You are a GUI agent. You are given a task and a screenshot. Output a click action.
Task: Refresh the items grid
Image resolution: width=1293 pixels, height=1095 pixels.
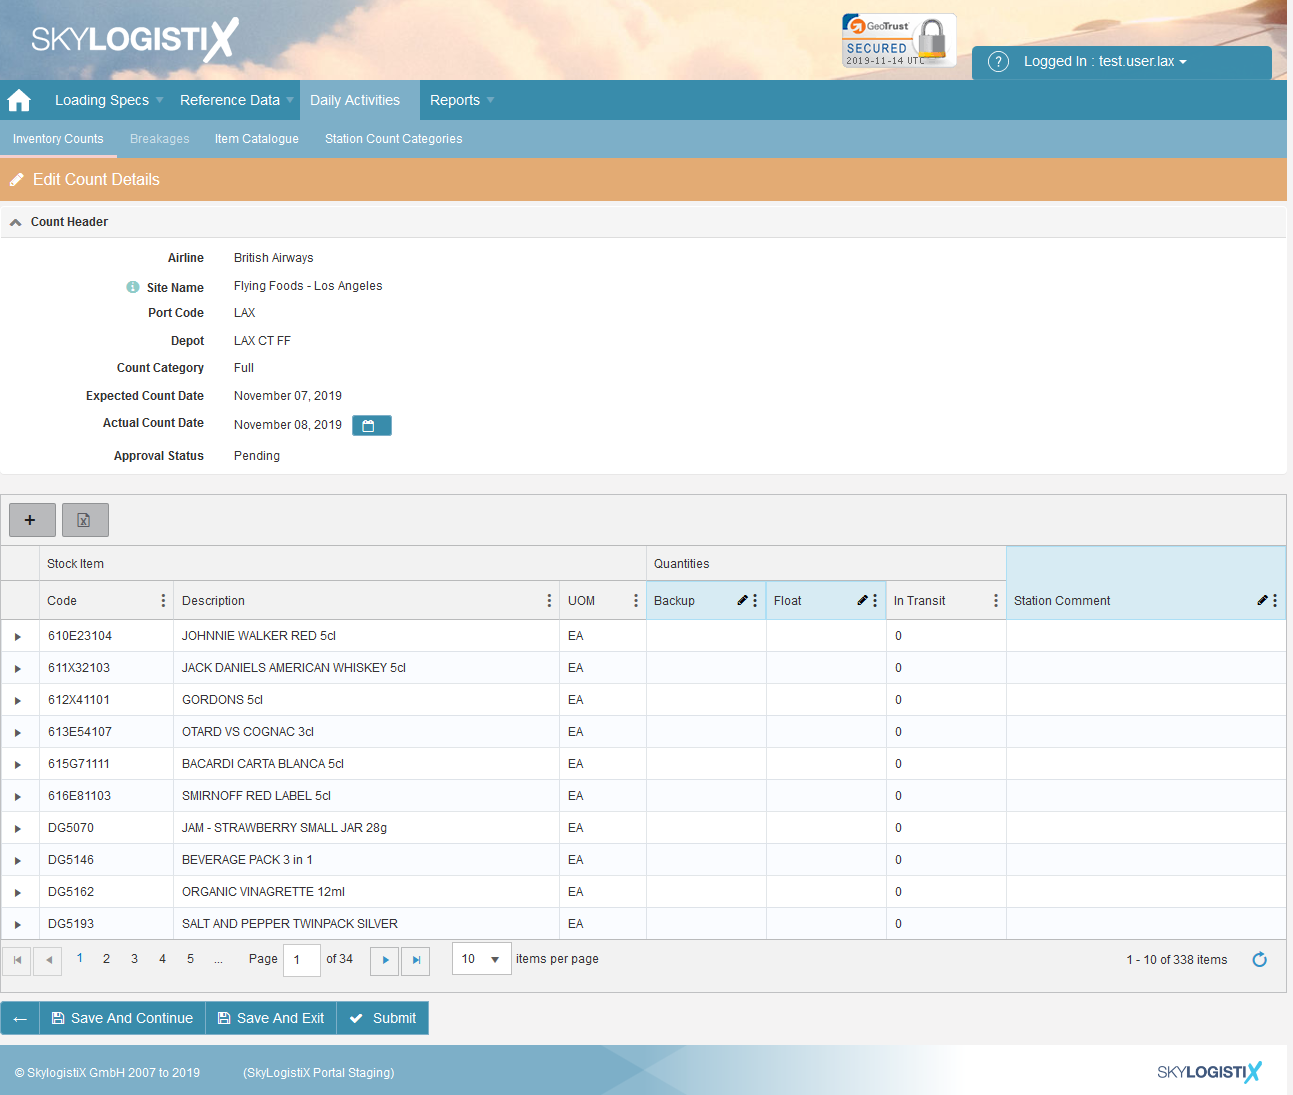click(1260, 960)
